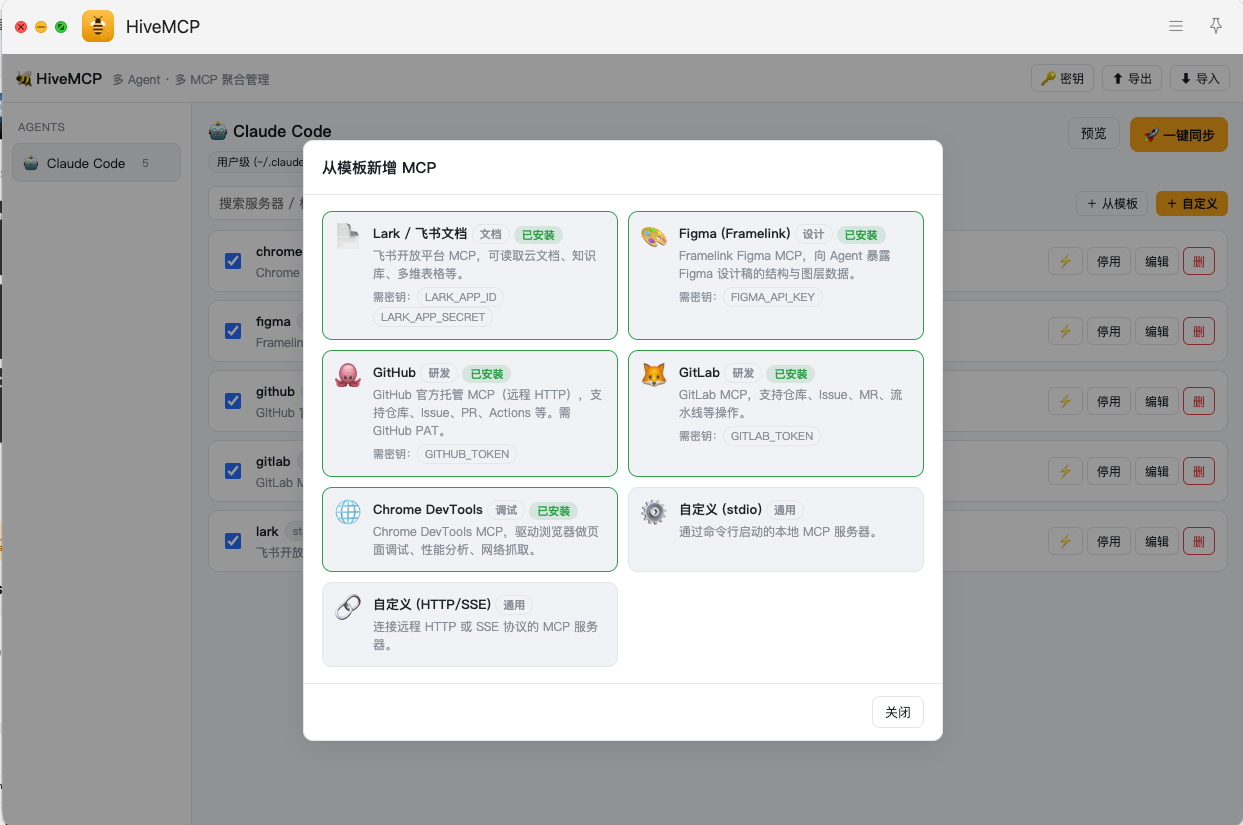The width and height of the screenshot is (1243, 825).
Task: Click 停用 for the gitlab server
Action: (1109, 471)
